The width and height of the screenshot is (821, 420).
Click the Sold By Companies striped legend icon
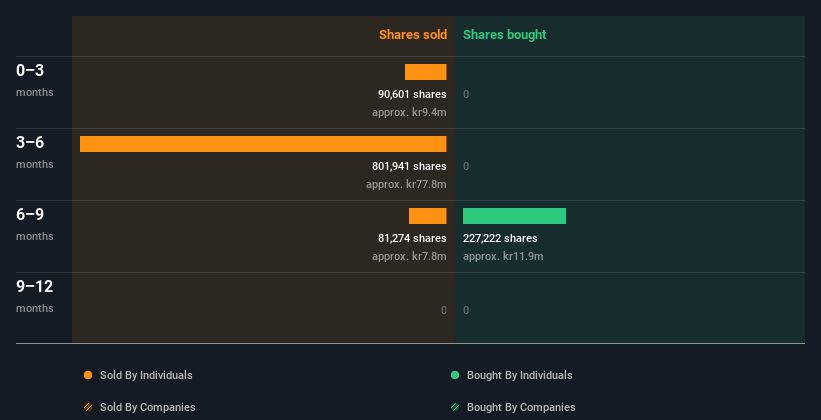[88, 407]
